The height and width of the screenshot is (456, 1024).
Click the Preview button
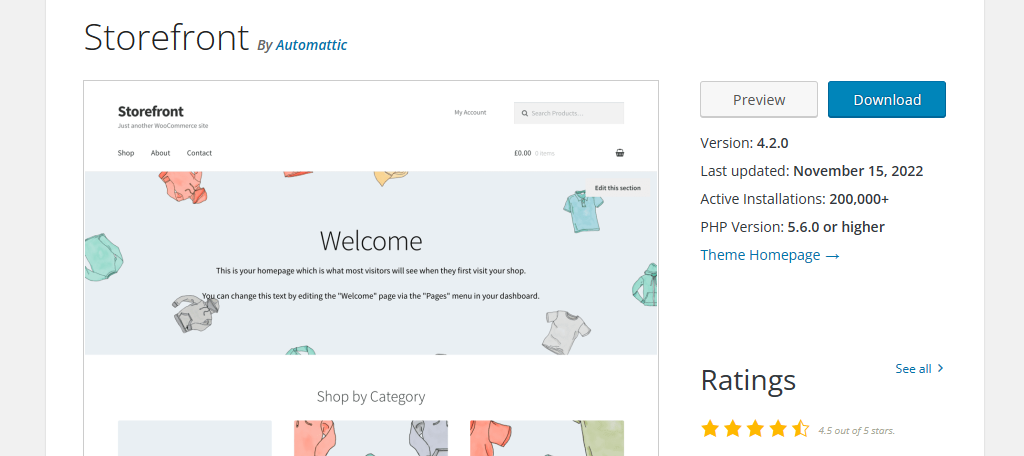pos(759,99)
